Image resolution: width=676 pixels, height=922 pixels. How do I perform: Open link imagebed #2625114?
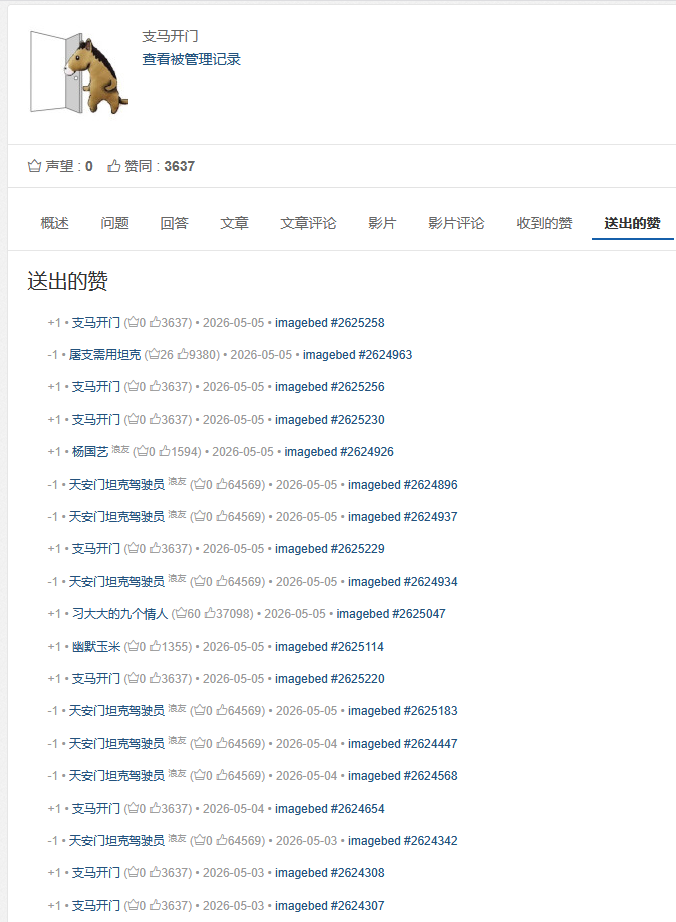click(x=330, y=647)
